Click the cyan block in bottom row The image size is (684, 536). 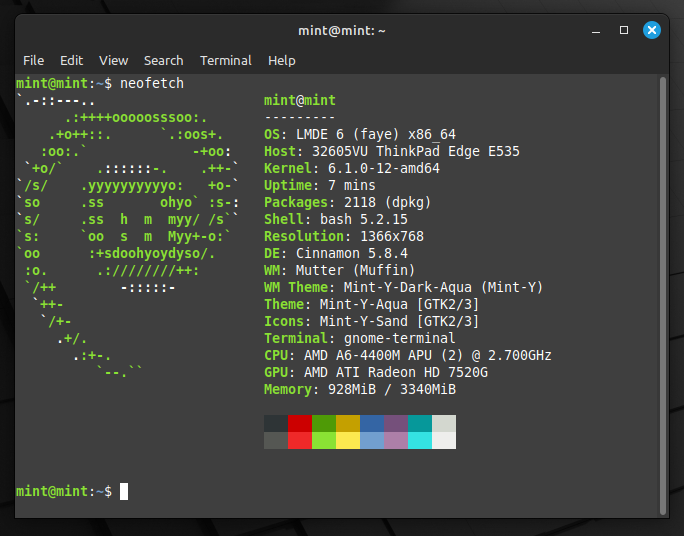click(x=420, y=440)
